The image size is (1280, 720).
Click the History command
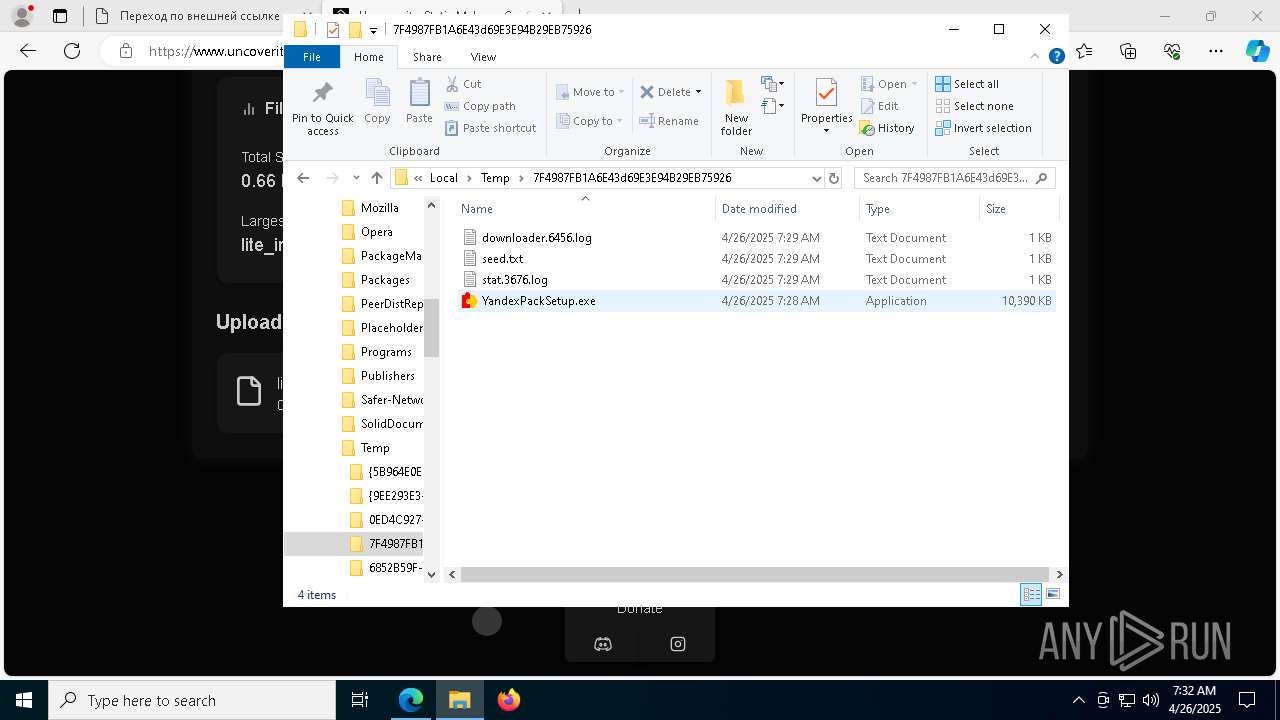point(887,128)
